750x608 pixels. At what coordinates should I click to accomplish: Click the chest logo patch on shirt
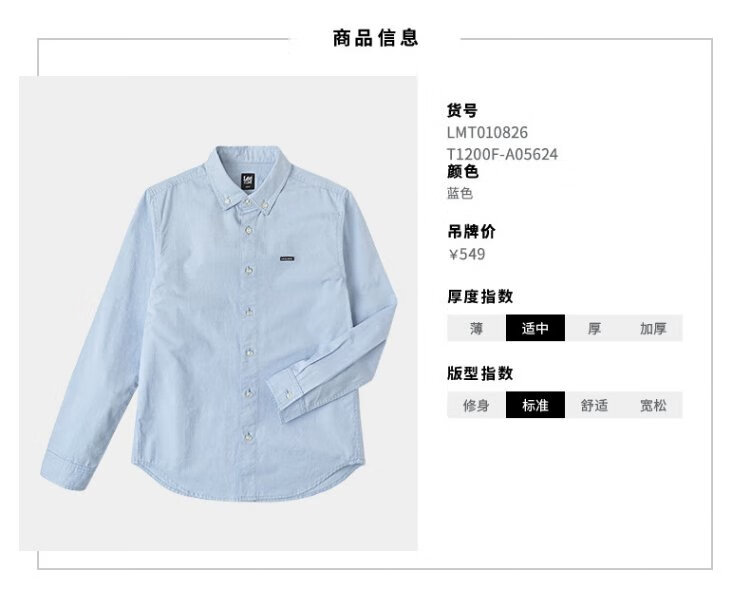pos(287,259)
